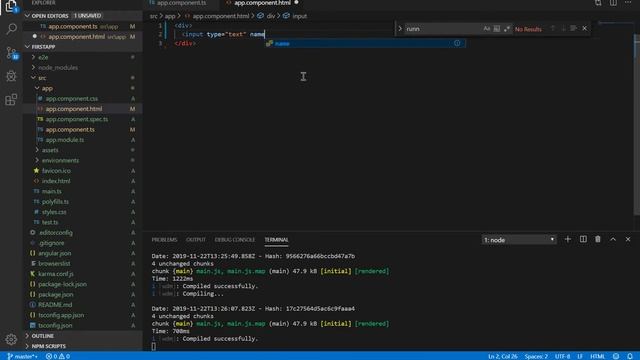Open the editor more actions ellipsis
The width and height of the screenshot is (640, 360).
(x=628, y=3)
